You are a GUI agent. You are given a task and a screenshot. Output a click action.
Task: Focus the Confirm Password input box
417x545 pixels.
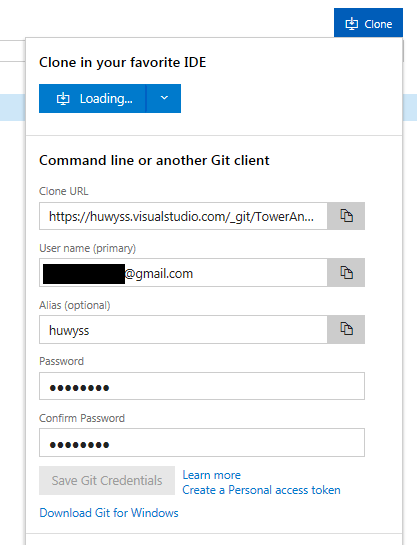202,442
